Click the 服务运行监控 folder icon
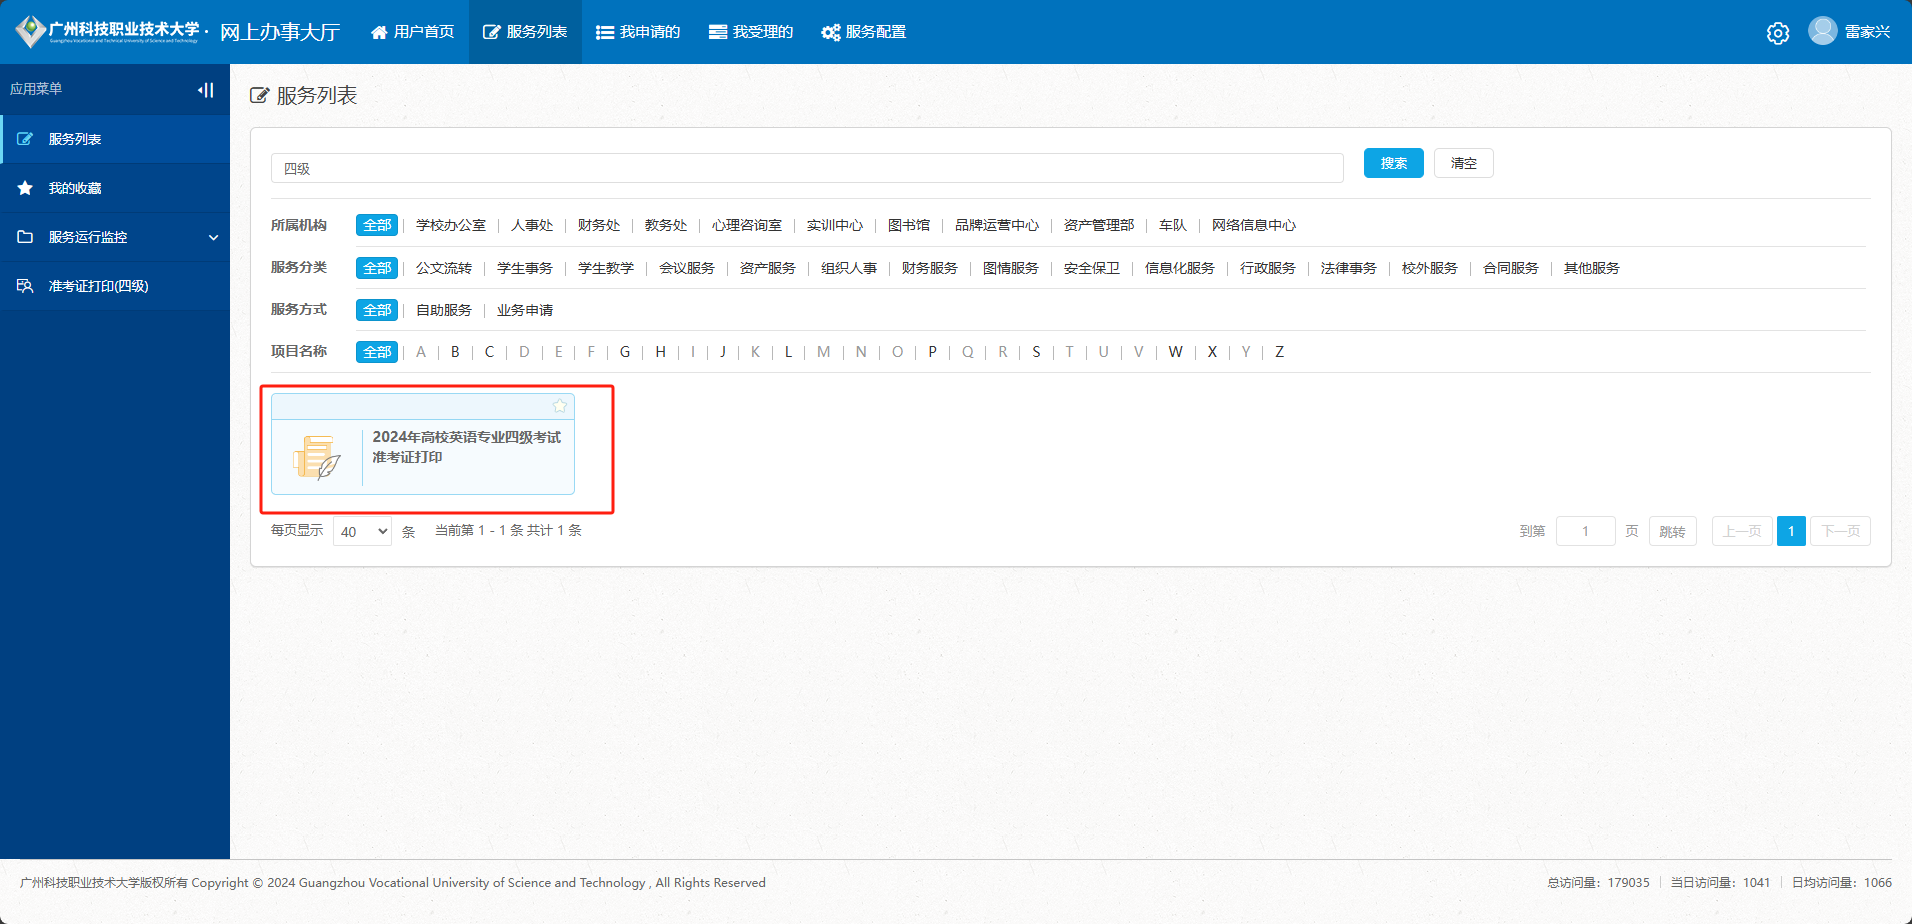Image resolution: width=1912 pixels, height=924 pixels. pos(27,236)
